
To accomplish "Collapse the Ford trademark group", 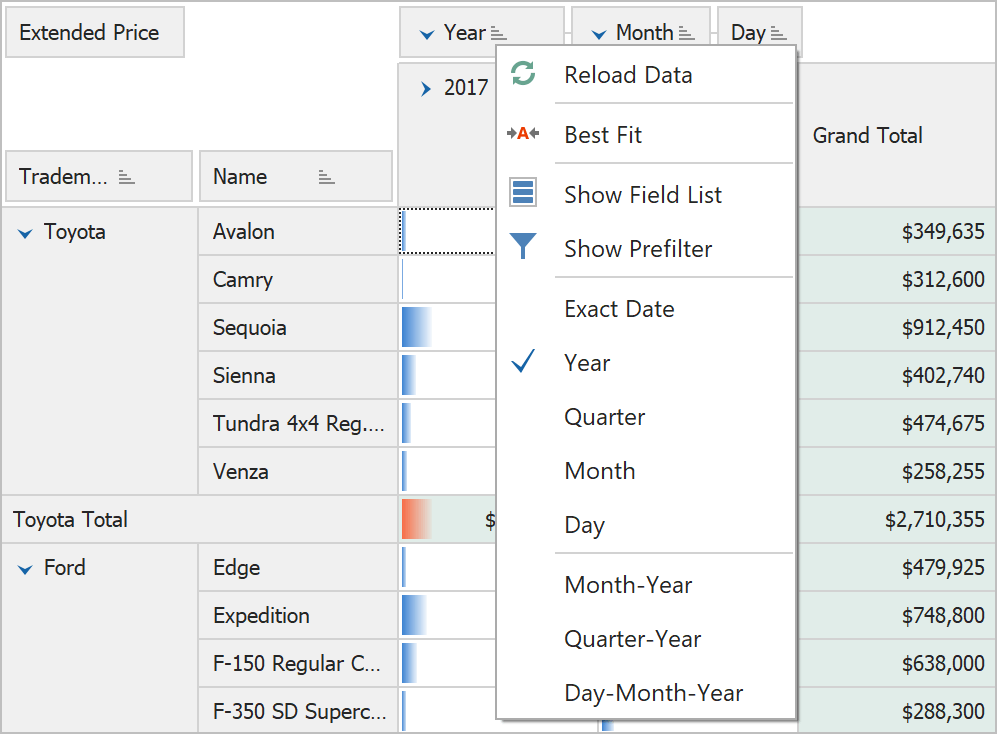I will click(25, 569).
